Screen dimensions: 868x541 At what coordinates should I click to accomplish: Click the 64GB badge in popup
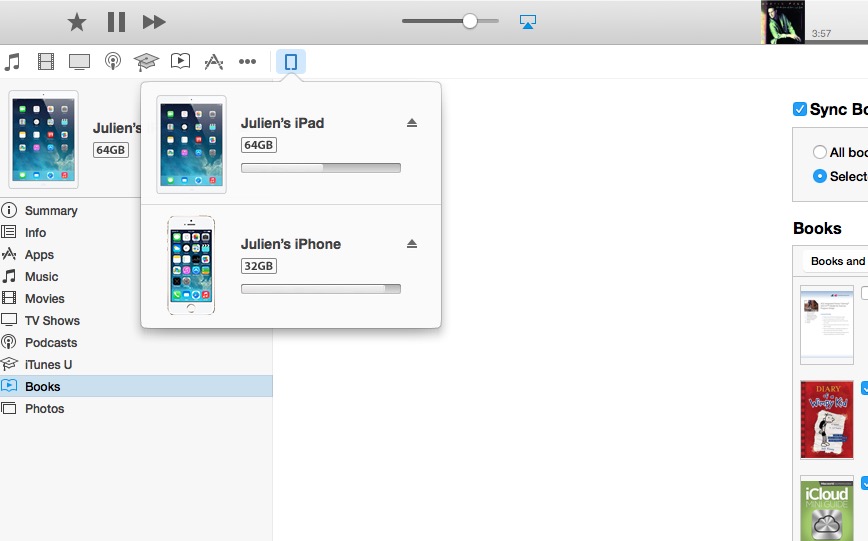point(259,145)
